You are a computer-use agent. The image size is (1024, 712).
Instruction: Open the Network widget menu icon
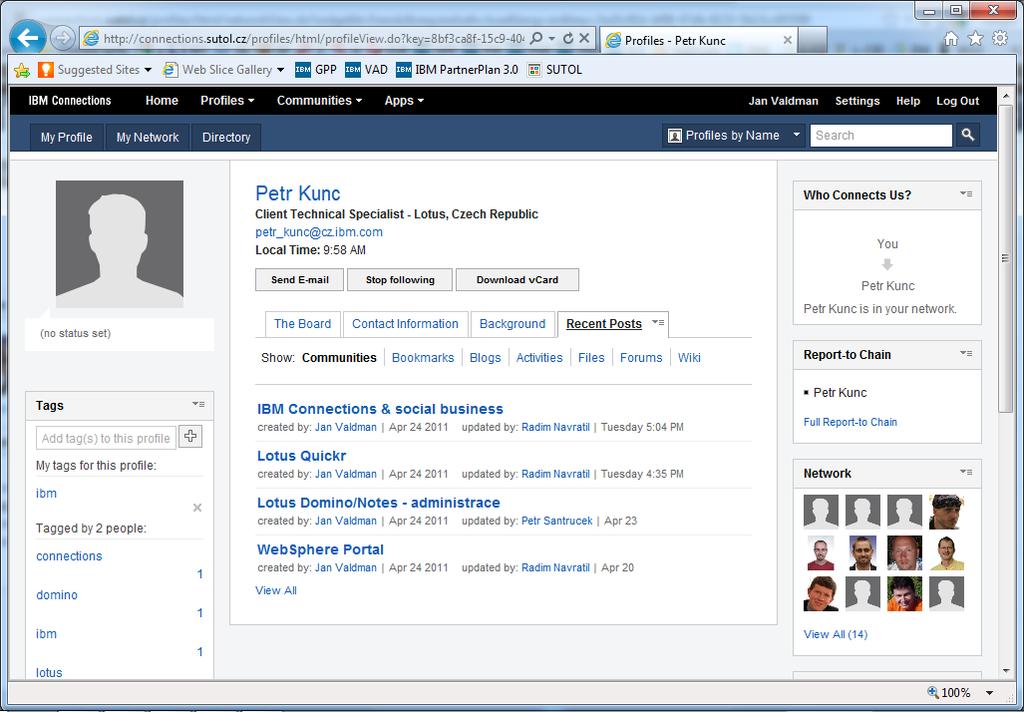[966, 472]
